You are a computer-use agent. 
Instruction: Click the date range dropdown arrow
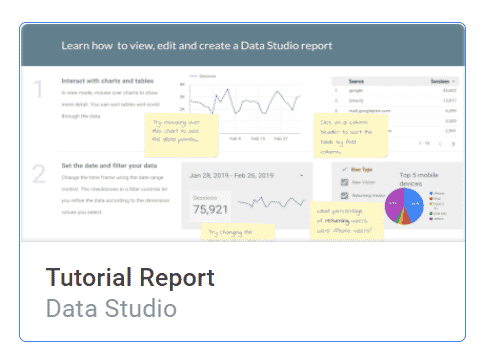point(301,176)
